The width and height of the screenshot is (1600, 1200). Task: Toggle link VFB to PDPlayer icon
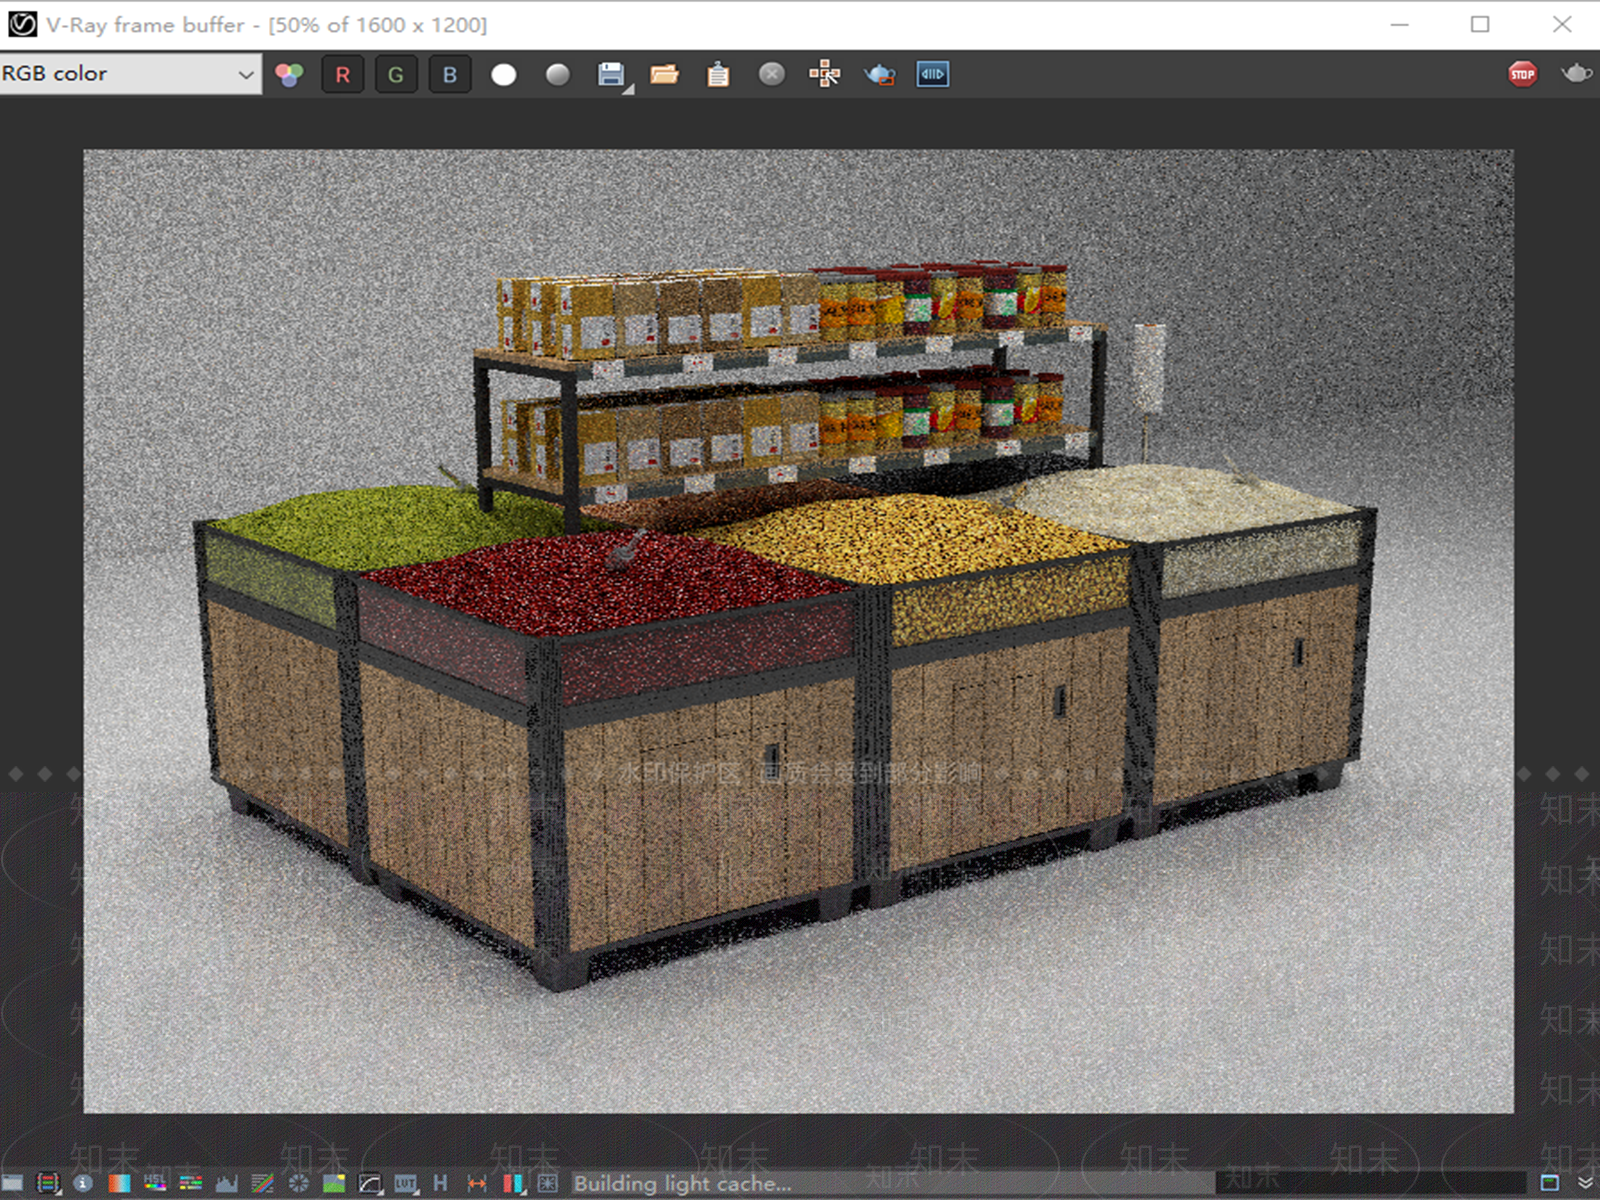(933, 74)
